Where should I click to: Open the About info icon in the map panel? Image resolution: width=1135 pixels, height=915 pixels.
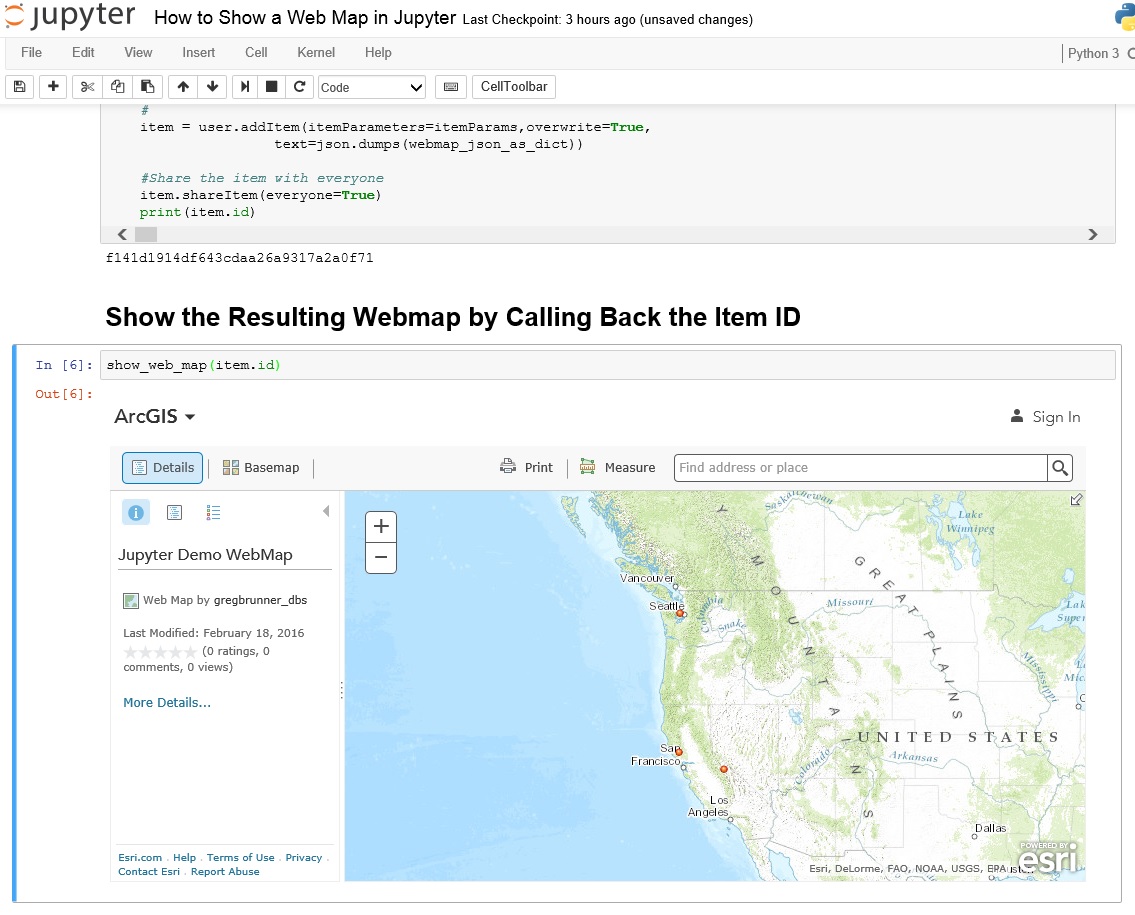coord(135,513)
